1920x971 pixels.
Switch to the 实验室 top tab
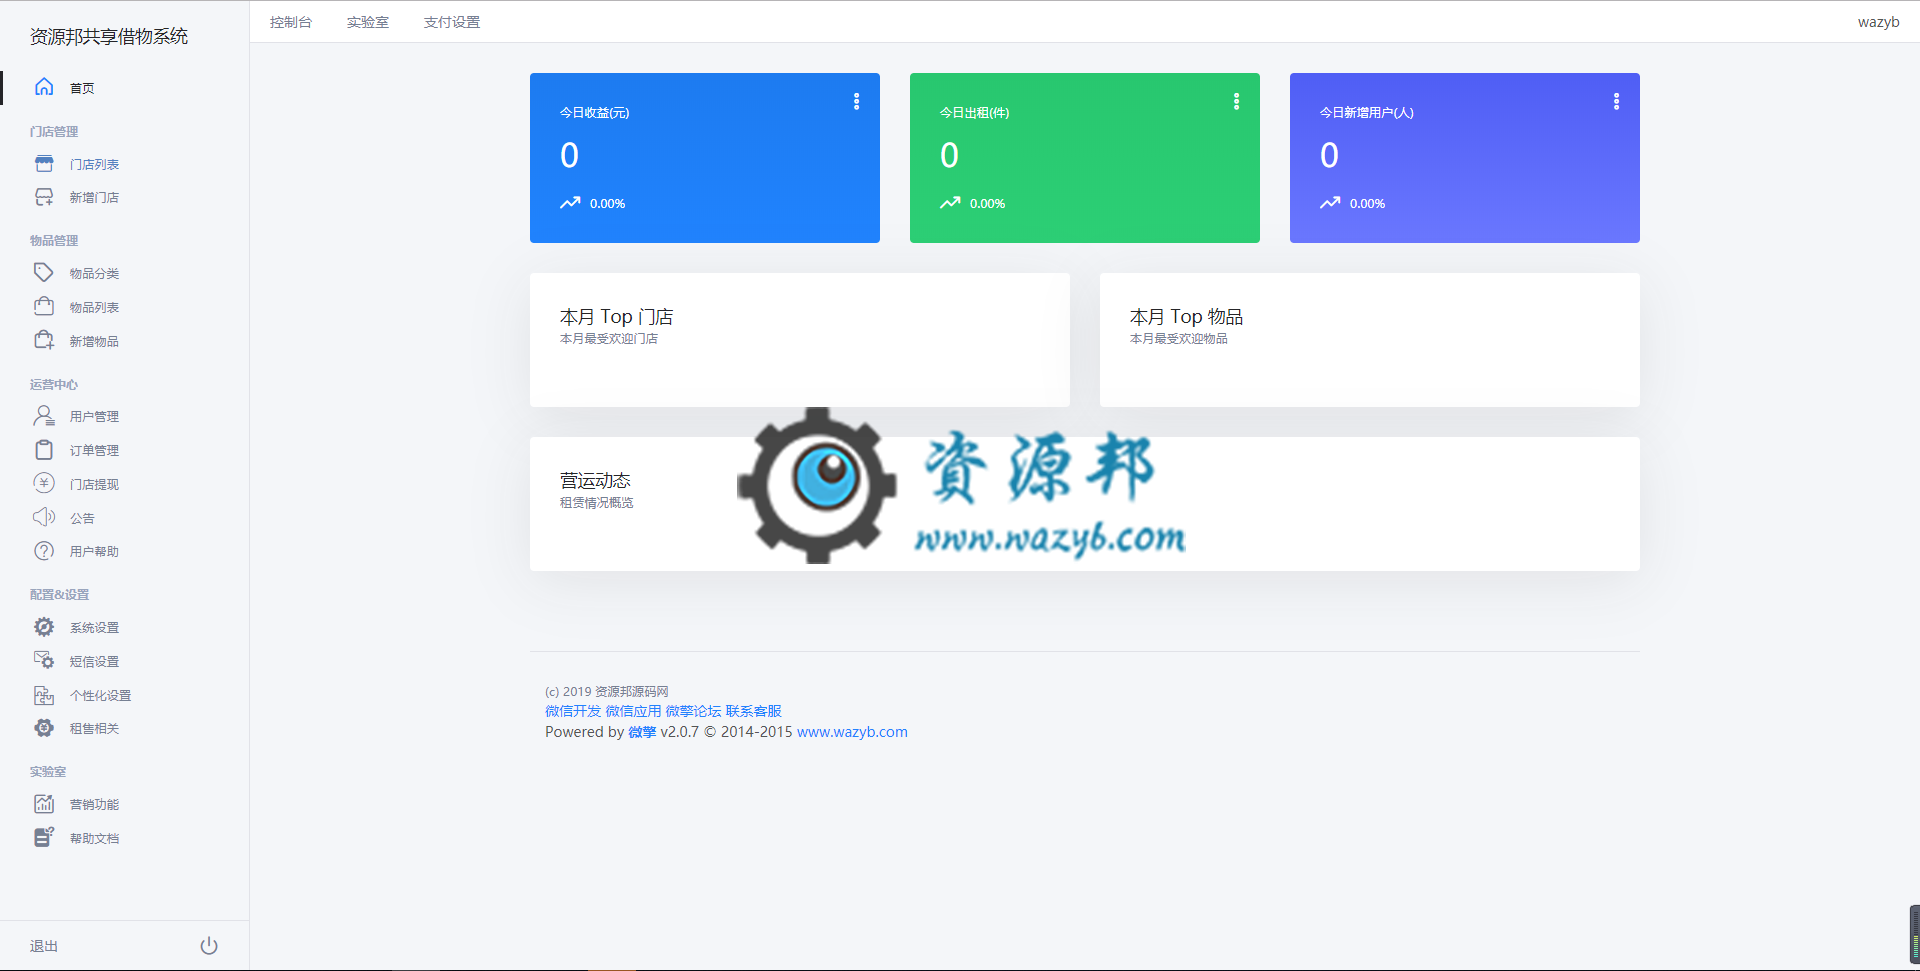[368, 22]
